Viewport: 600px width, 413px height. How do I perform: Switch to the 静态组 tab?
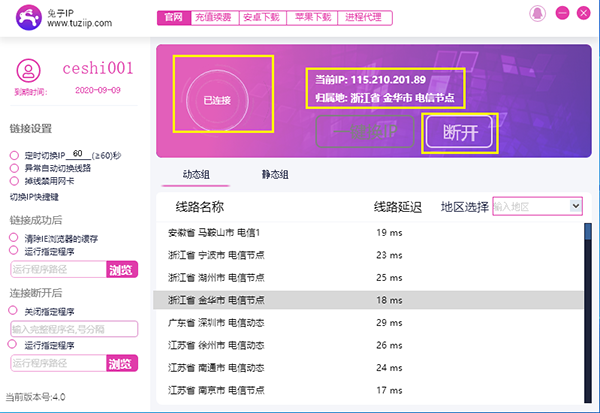point(275,175)
